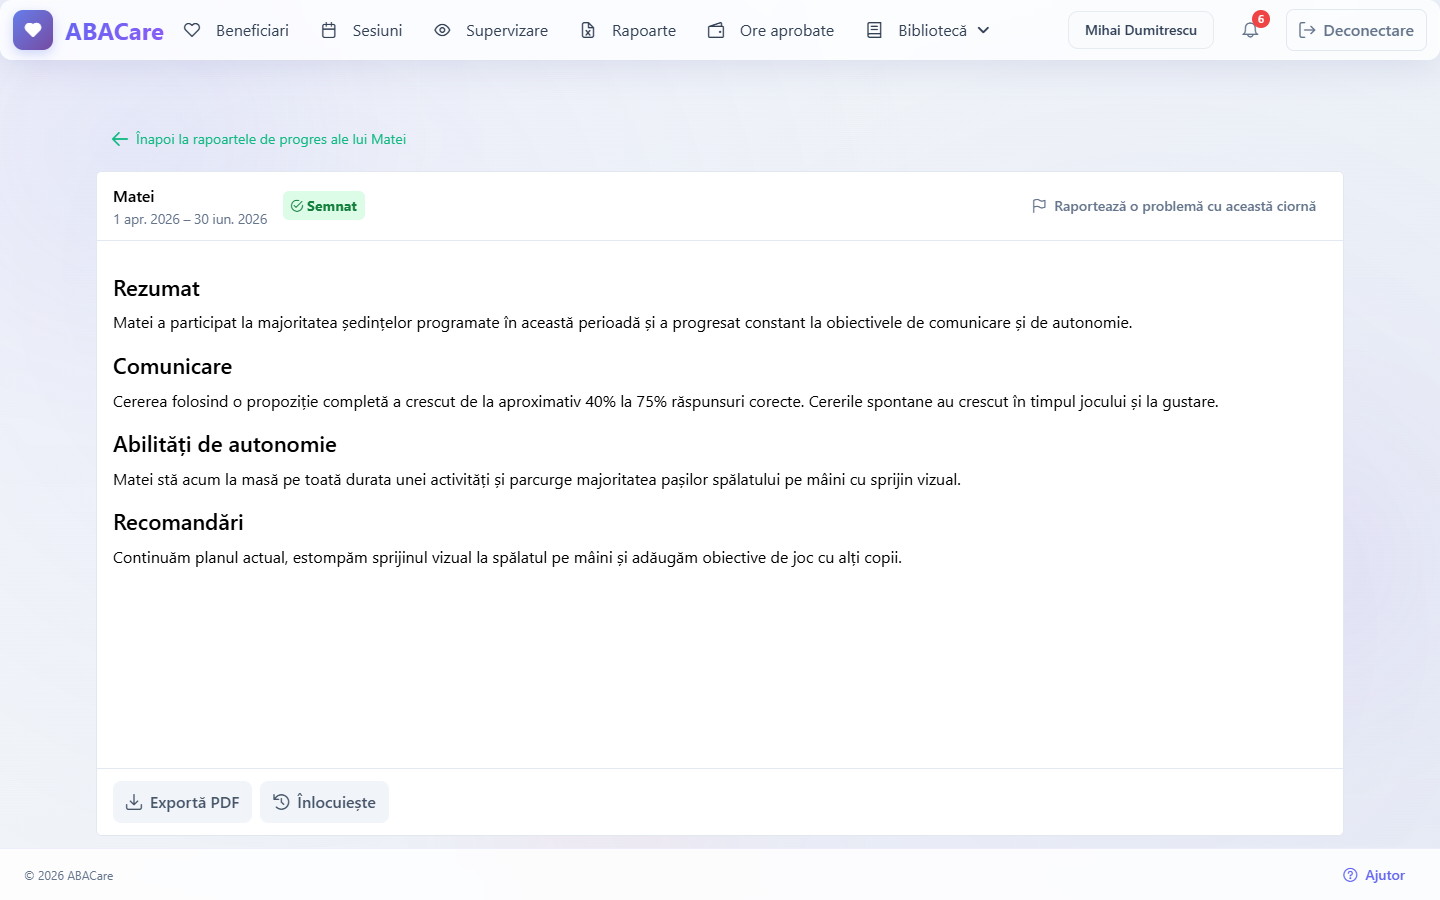Select the Rezumat heading

(156, 289)
